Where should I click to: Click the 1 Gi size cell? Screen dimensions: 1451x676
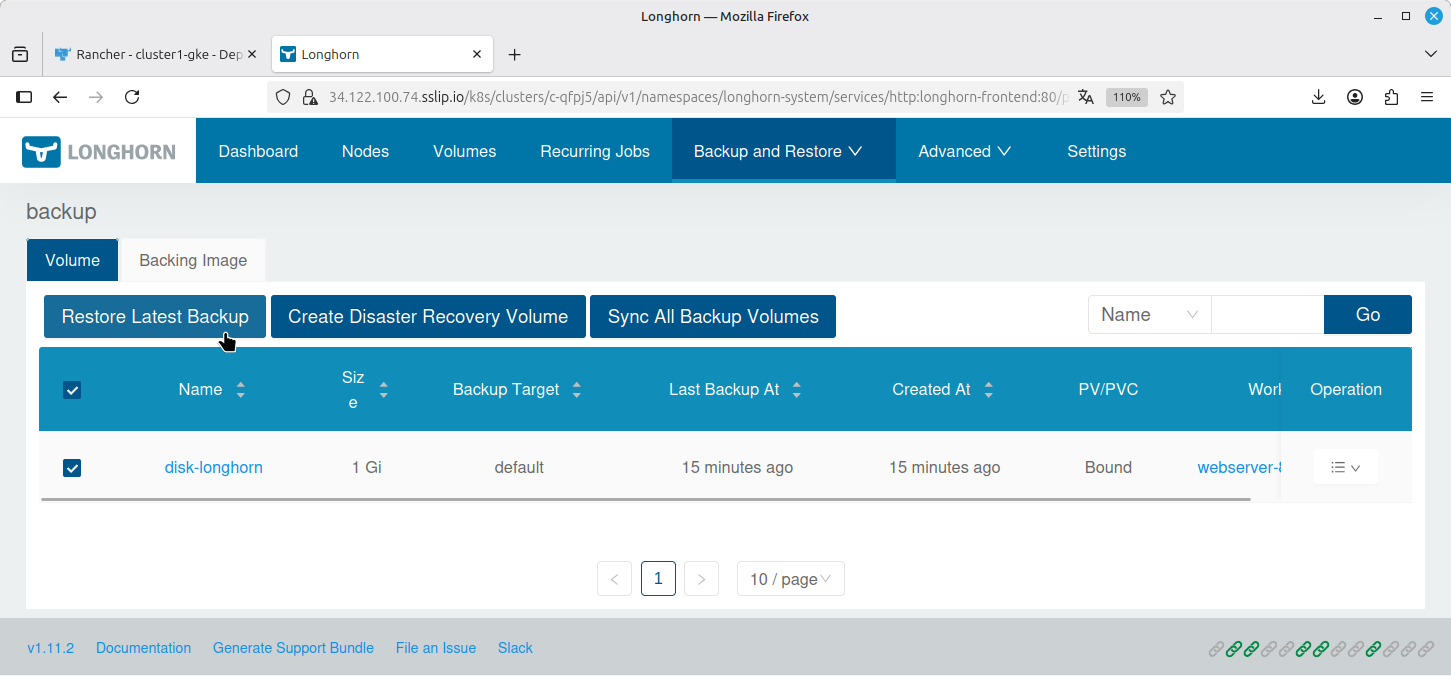(367, 467)
